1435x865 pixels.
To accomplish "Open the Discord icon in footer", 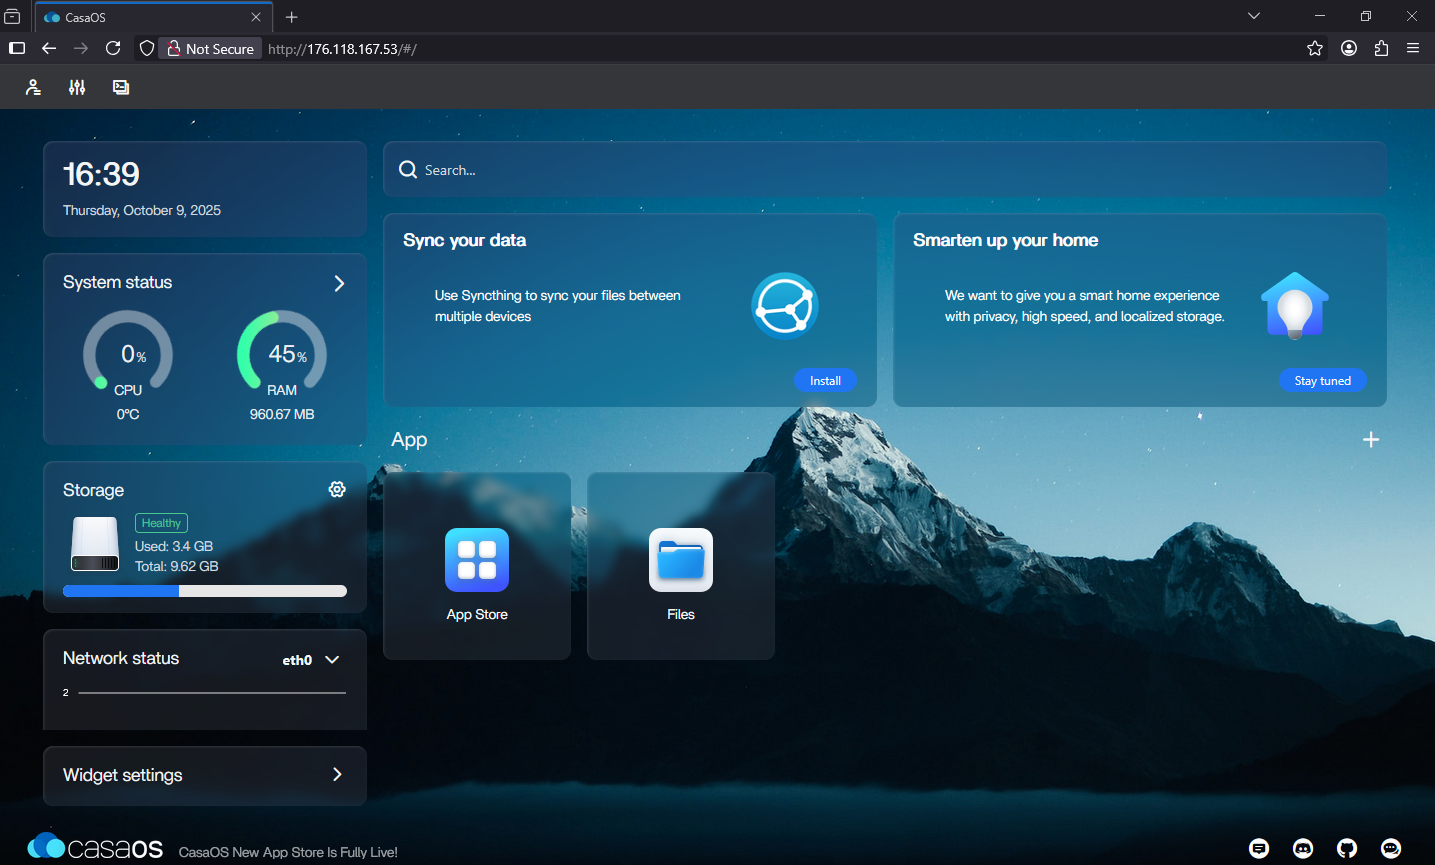I will [x=1303, y=848].
